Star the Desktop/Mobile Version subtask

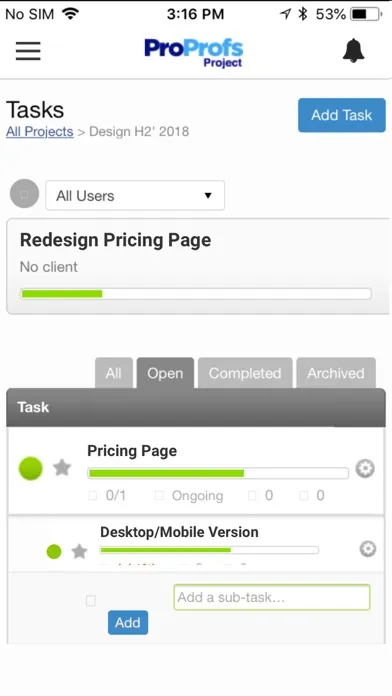tap(79, 551)
